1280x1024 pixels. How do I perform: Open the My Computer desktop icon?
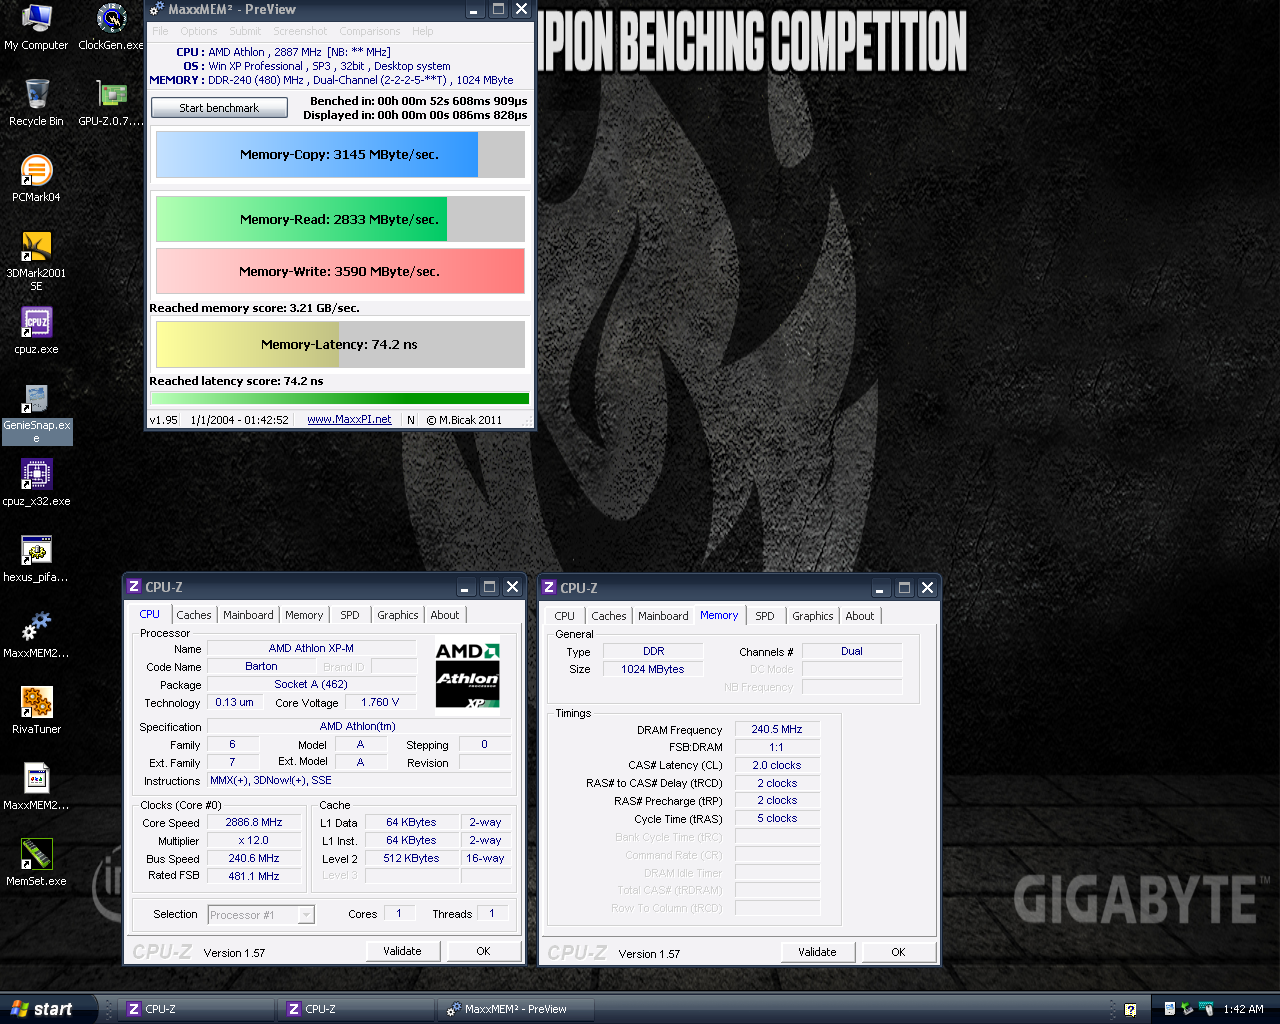[x=36, y=27]
